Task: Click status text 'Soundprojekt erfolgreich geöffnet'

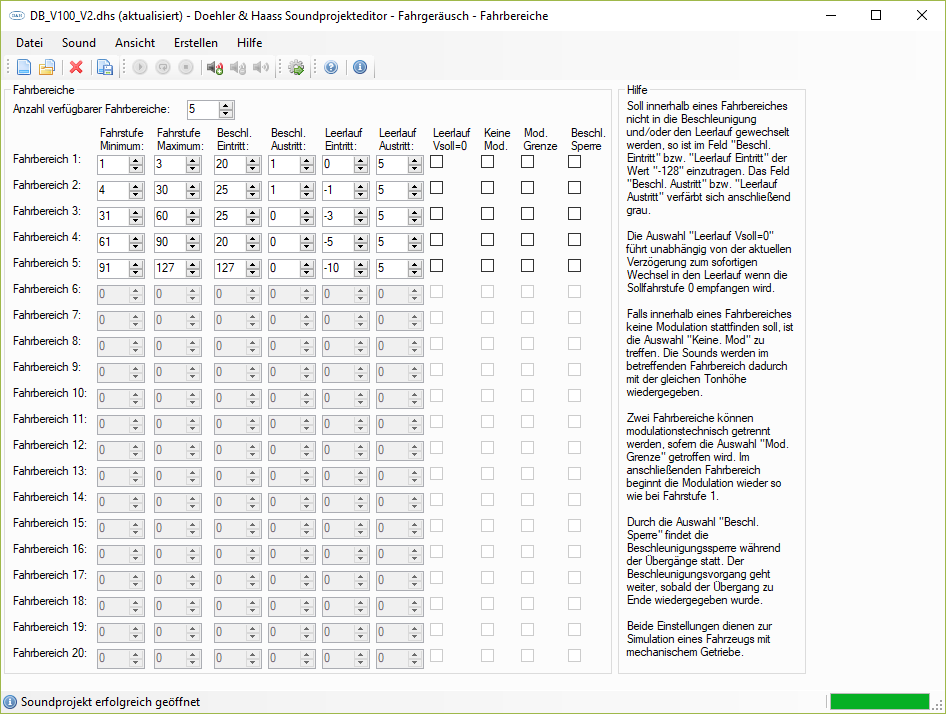Action: [x=110, y=702]
